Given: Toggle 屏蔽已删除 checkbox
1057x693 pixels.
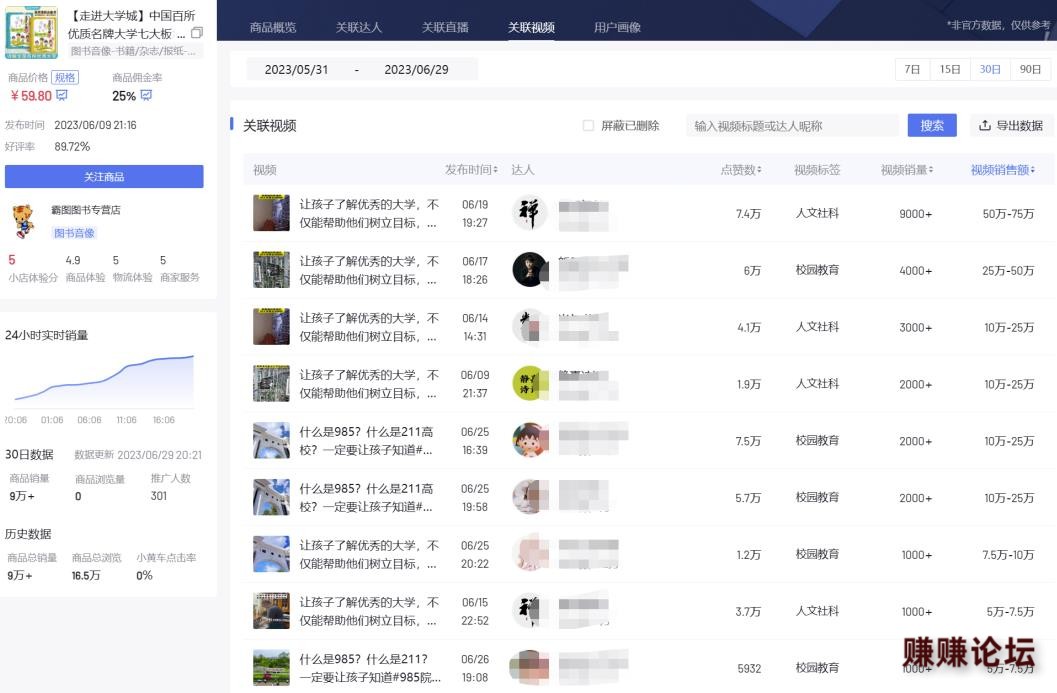Looking at the screenshot, I should pos(588,125).
